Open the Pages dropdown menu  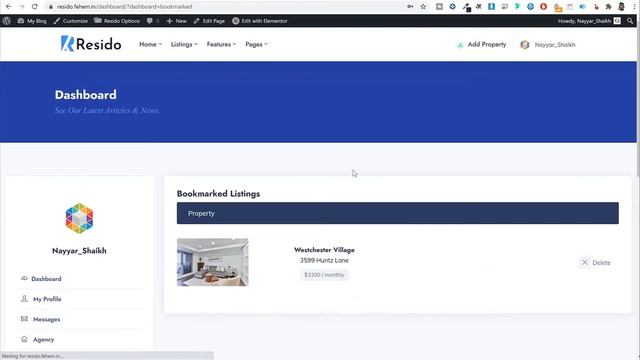(x=256, y=44)
